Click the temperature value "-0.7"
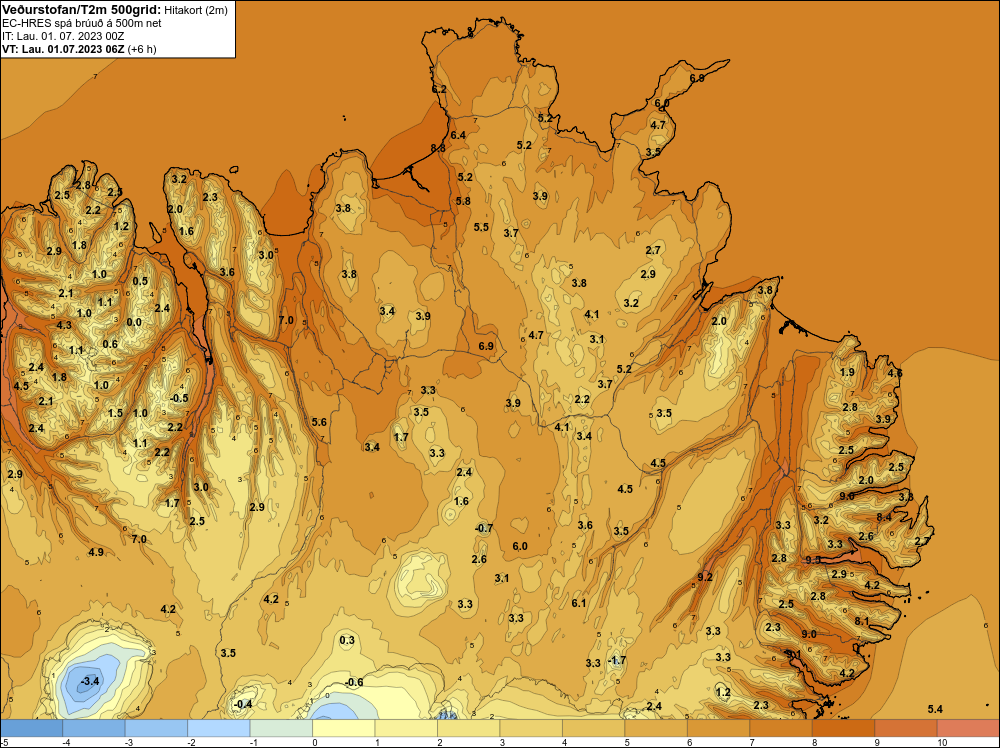Image resolution: width=1000 pixels, height=748 pixels. point(484,528)
